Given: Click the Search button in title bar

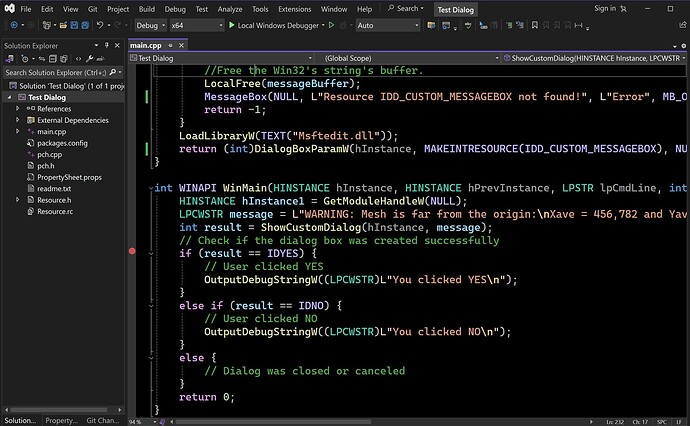Looking at the screenshot, I should pos(405,8).
